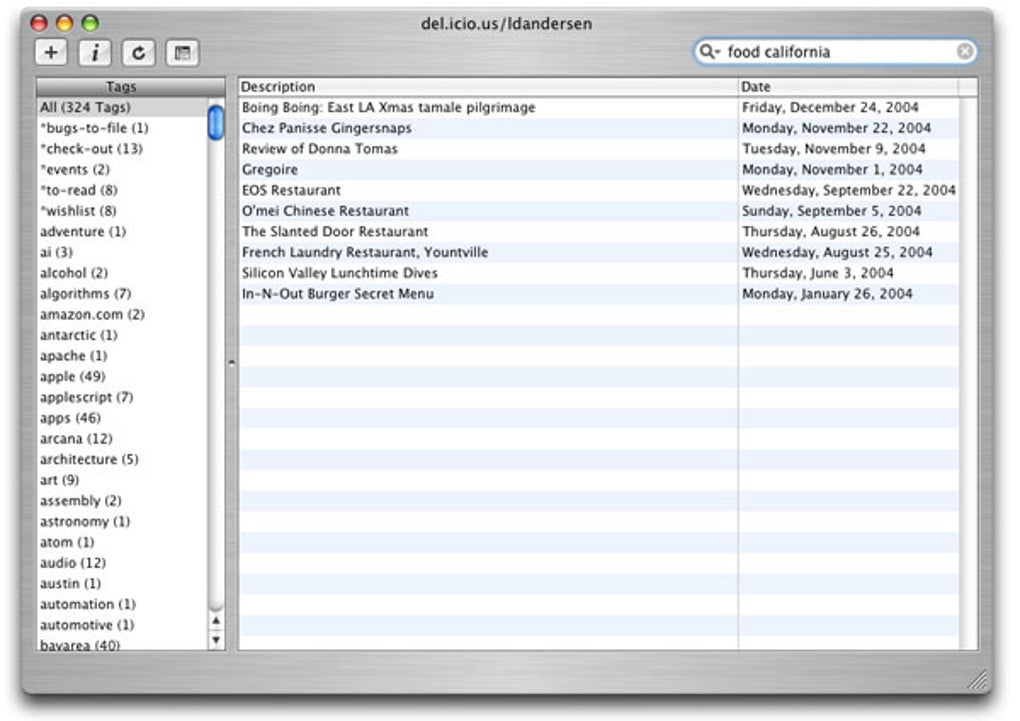Select the 'alcohol (2)' tag
The height and width of the screenshot is (721, 1020).
click(x=122, y=273)
